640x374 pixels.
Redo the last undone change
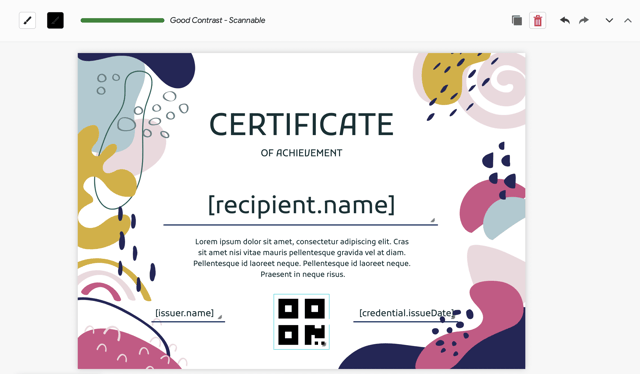(584, 20)
